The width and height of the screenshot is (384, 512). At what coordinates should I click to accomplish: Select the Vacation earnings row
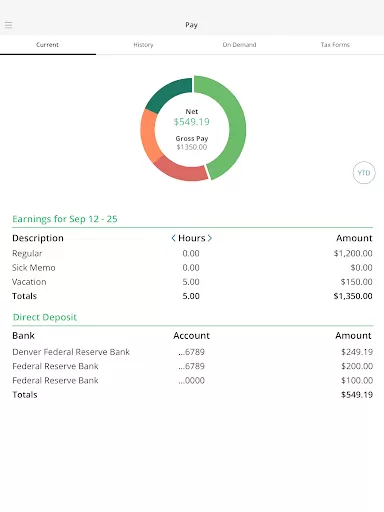click(x=192, y=282)
